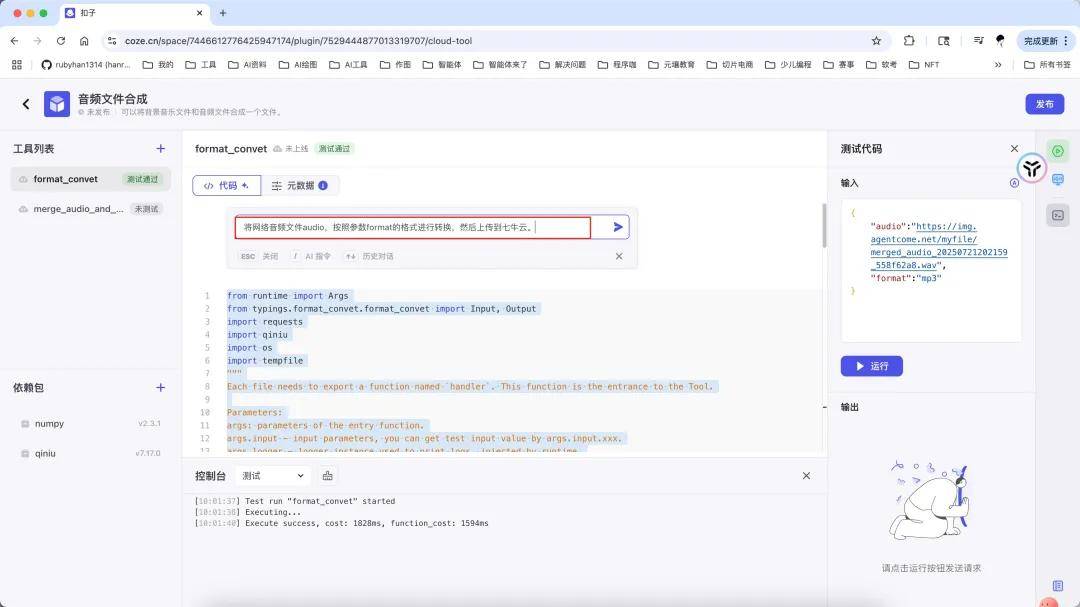1080x607 pixels.
Task: Select format_convet in the tool list
Action: 66,179
